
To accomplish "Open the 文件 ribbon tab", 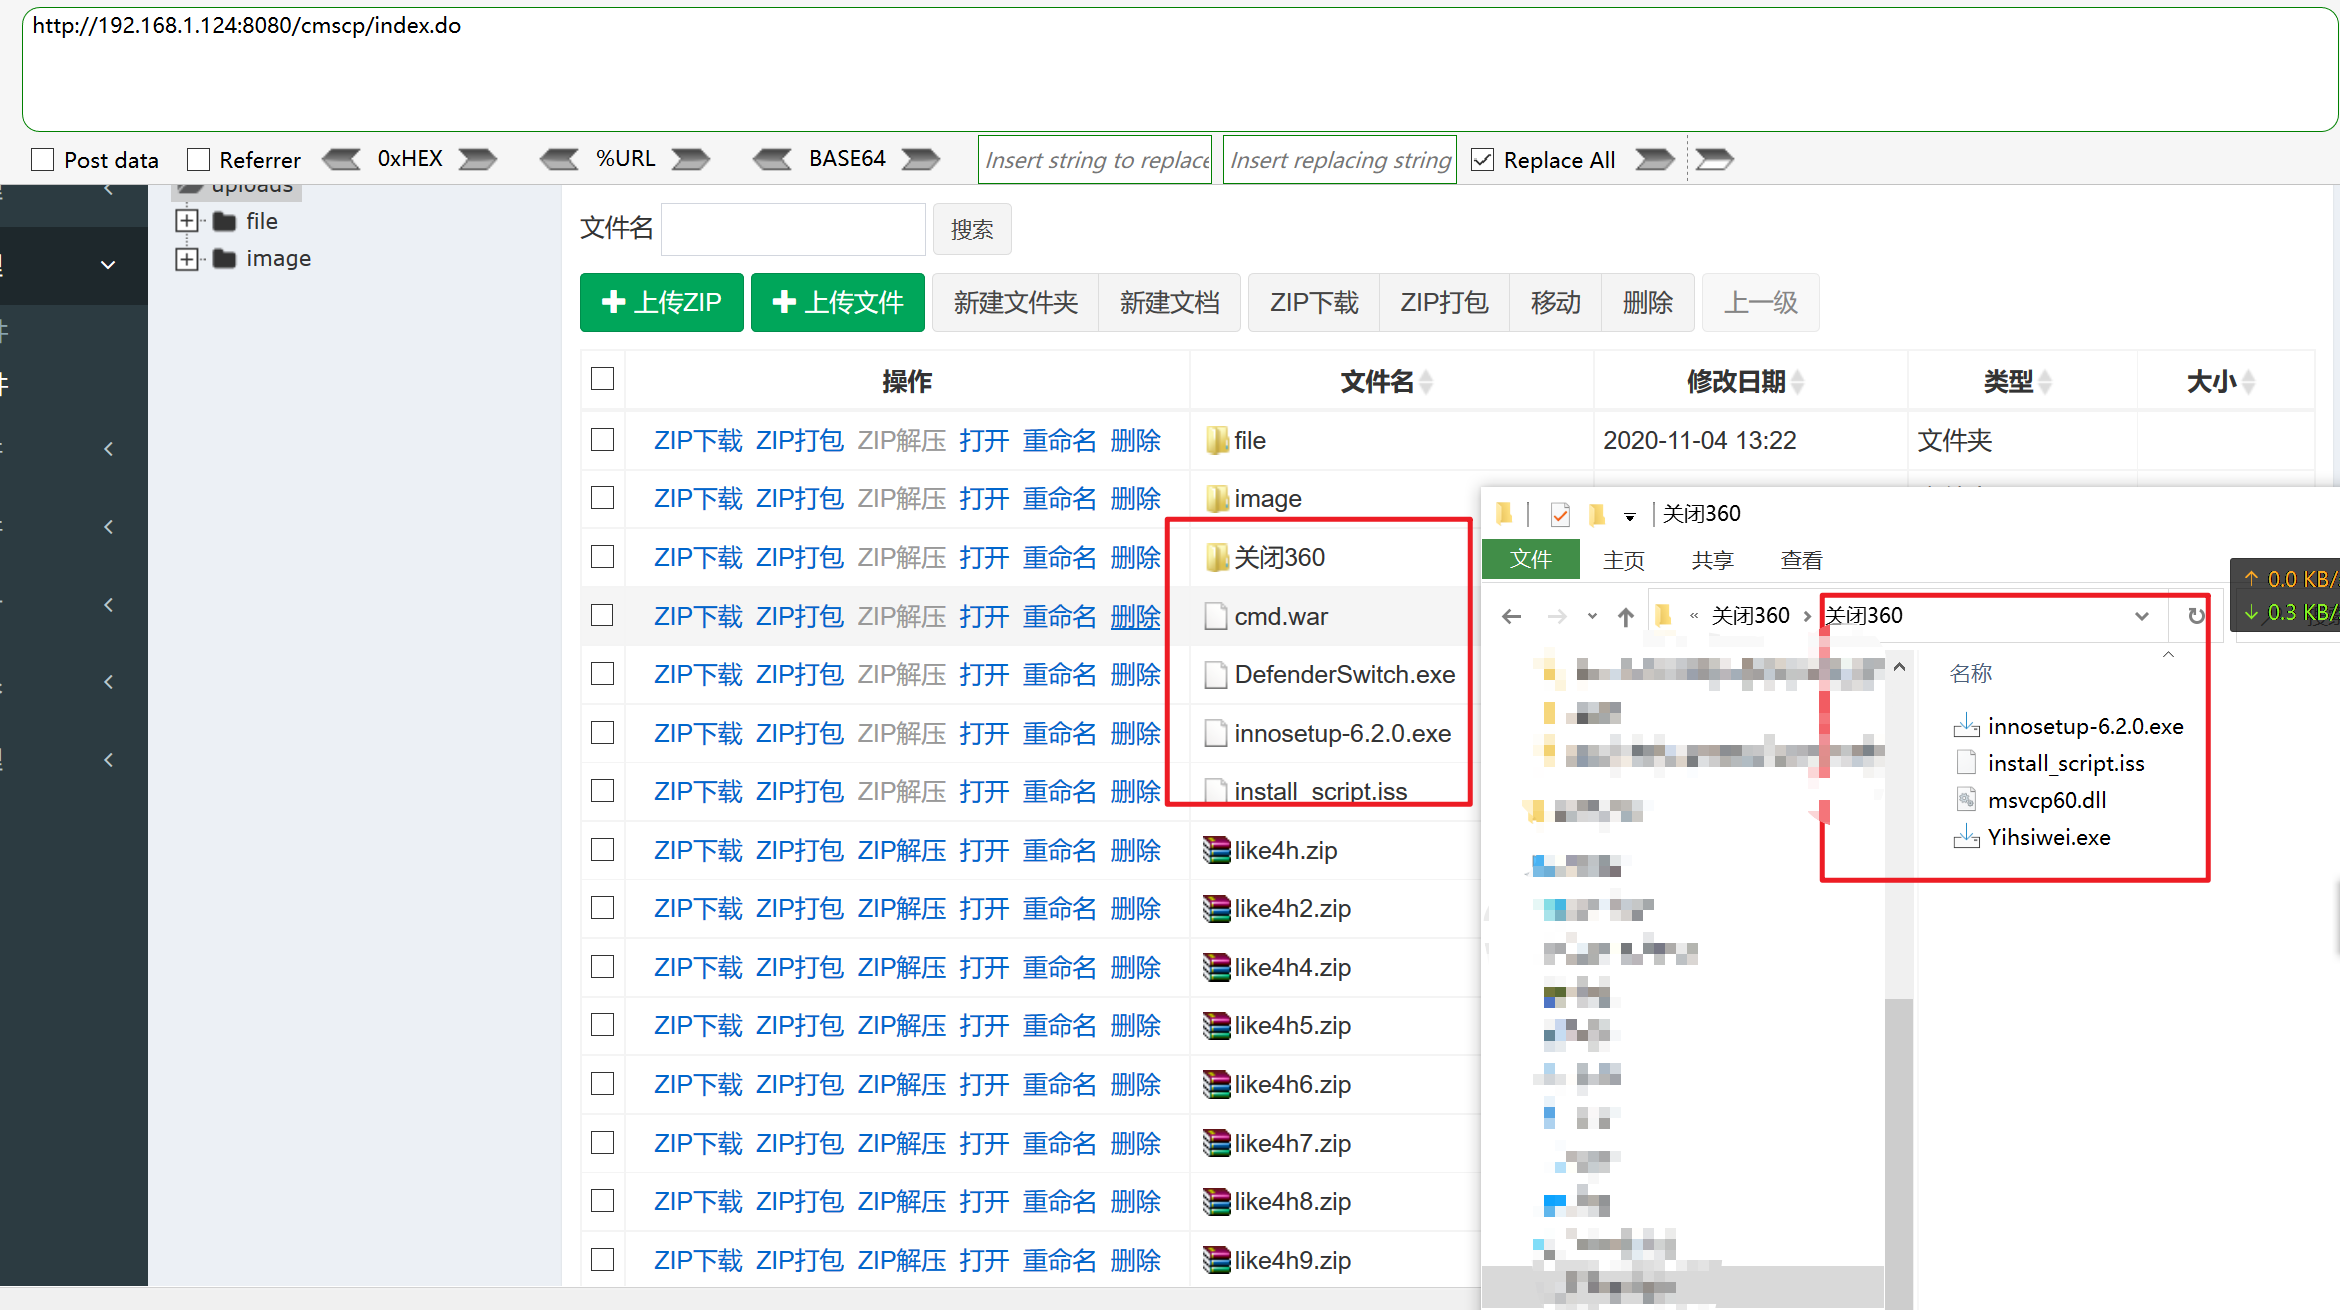I will click(1530, 560).
